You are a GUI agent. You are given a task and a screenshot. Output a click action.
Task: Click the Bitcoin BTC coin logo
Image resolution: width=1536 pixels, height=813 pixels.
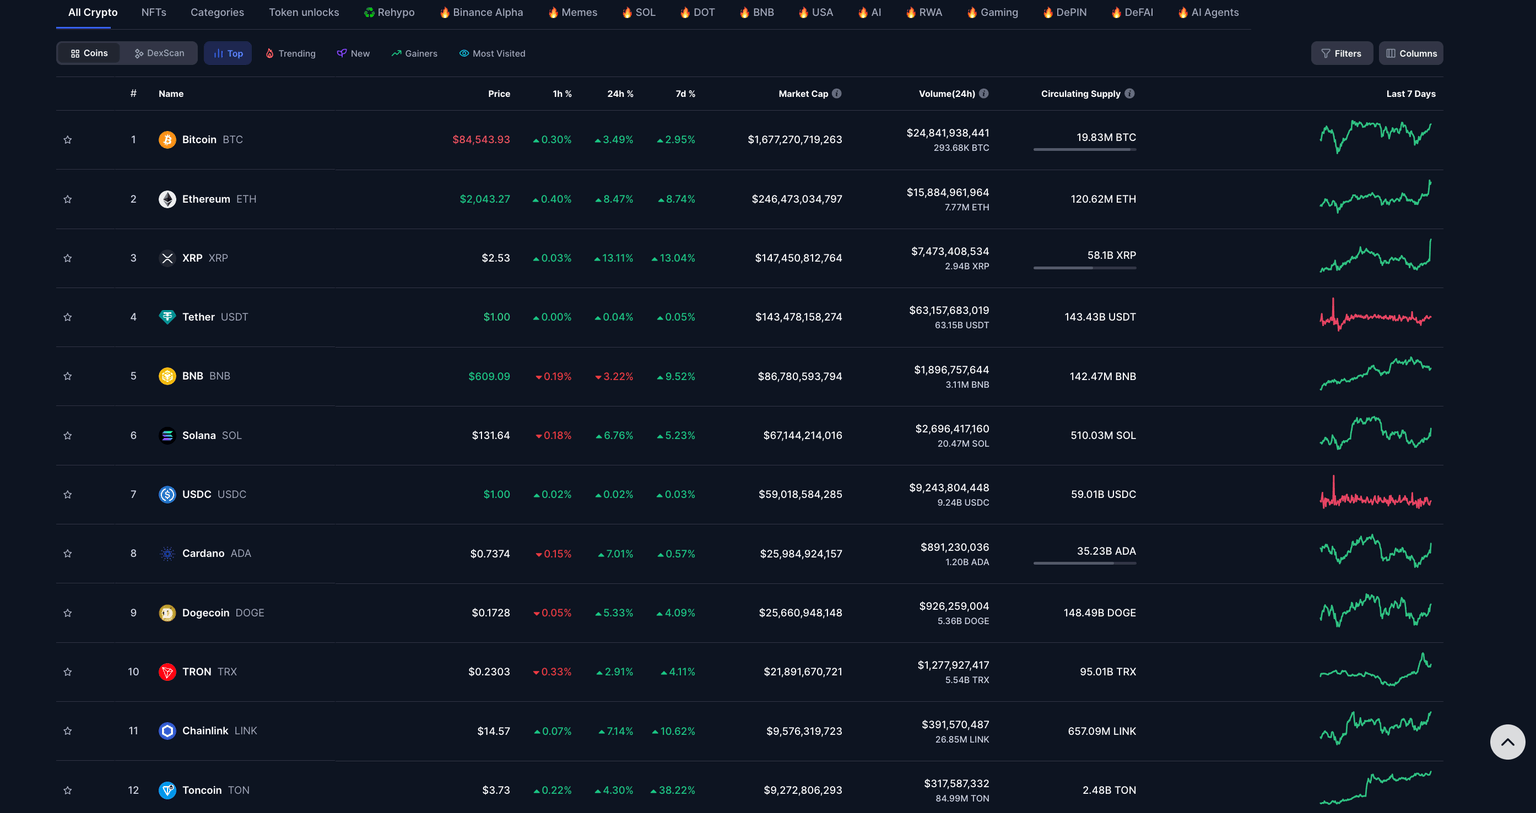(x=166, y=139)
